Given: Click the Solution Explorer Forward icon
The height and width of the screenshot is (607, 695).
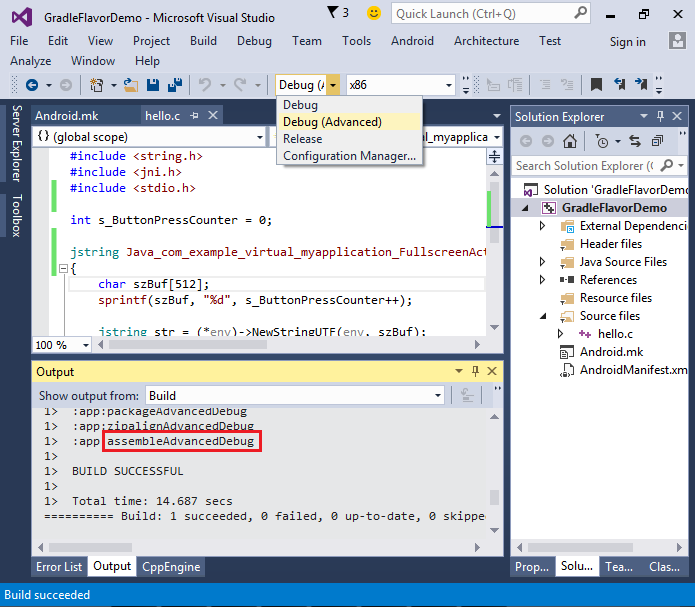Looking at the screenshot, I should coord(548,141).
